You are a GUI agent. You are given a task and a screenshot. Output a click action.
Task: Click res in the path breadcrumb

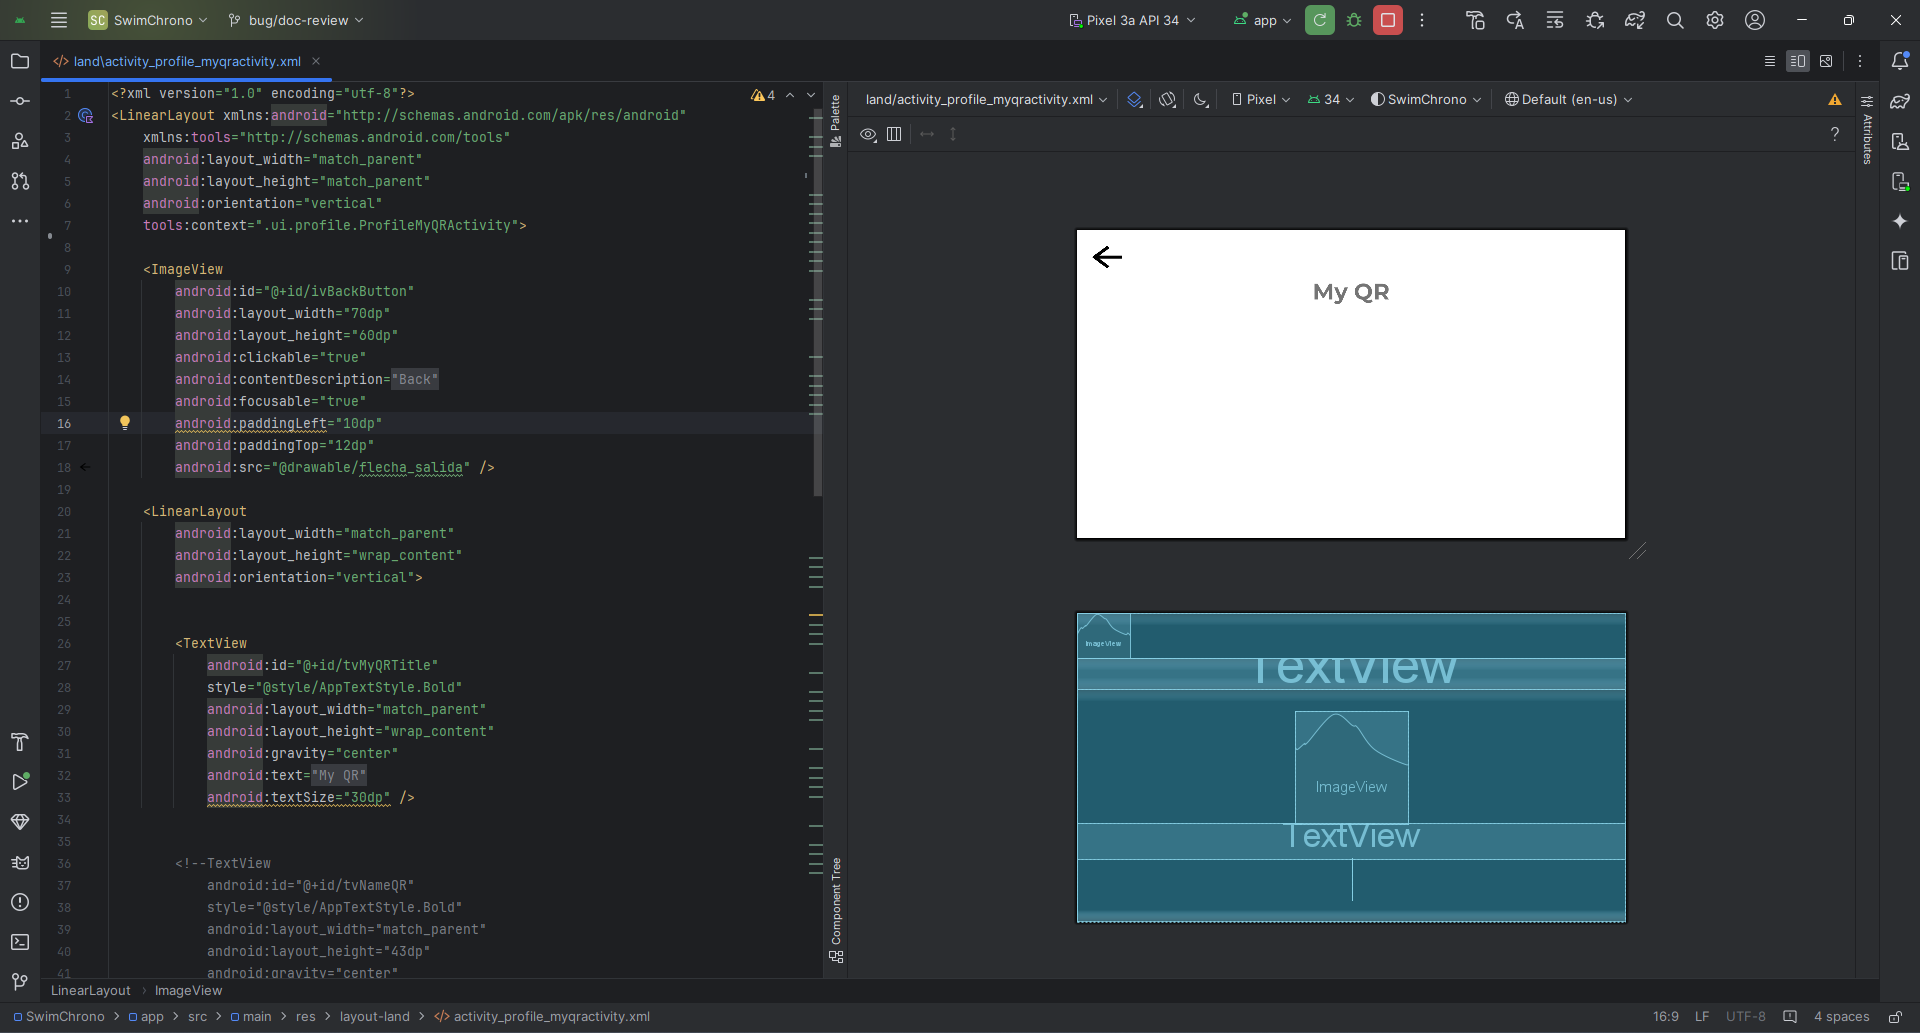point(306,1017)
